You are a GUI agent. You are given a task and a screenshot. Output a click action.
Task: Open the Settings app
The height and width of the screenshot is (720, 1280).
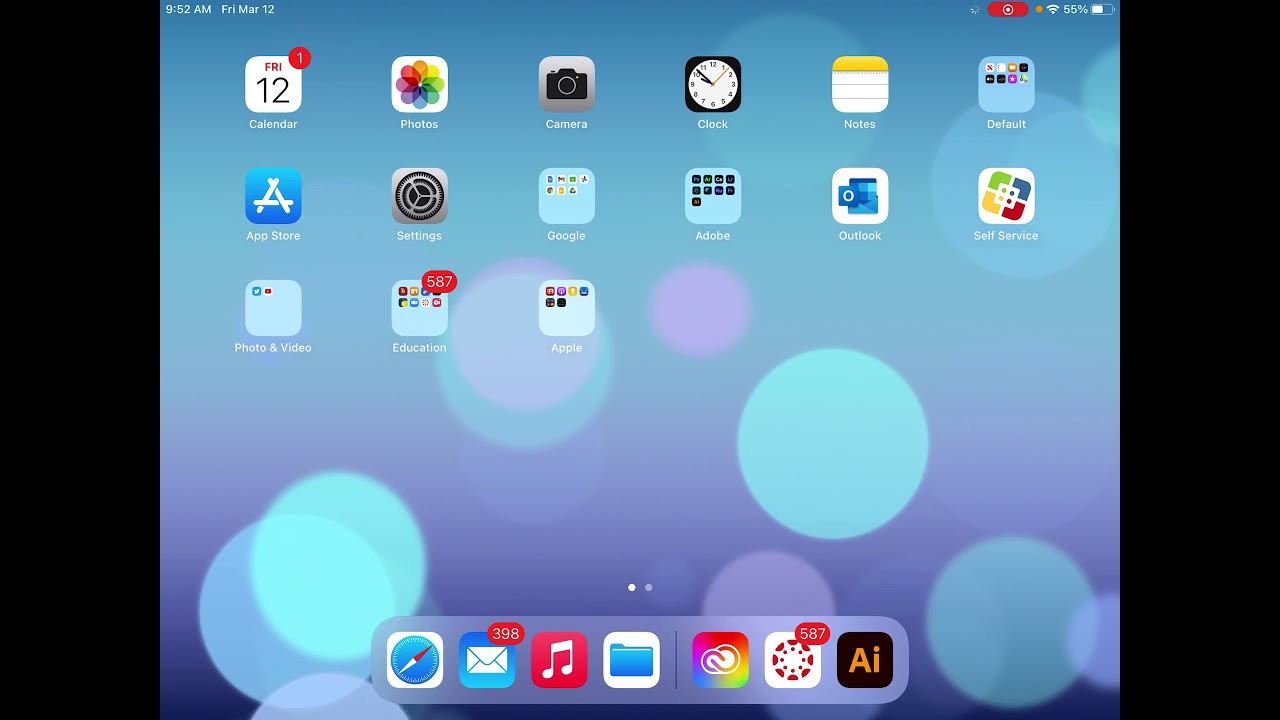click(x=420, y=196)
